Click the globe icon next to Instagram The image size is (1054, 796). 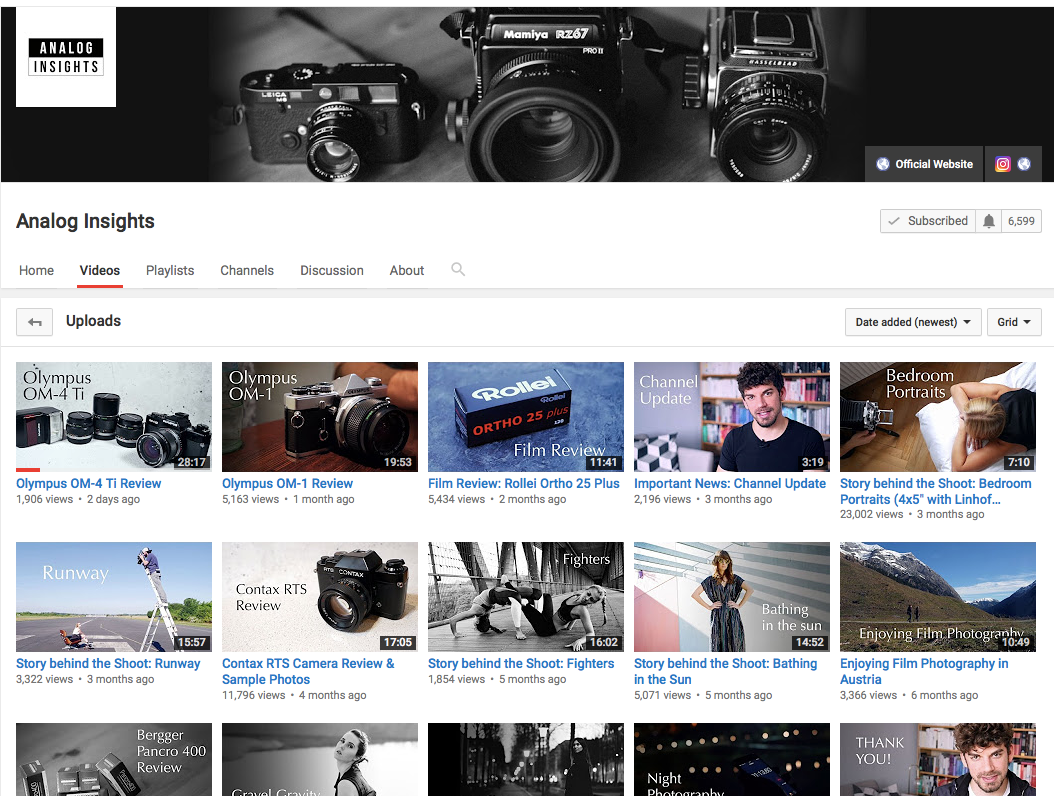click(x=1024, y=164)
